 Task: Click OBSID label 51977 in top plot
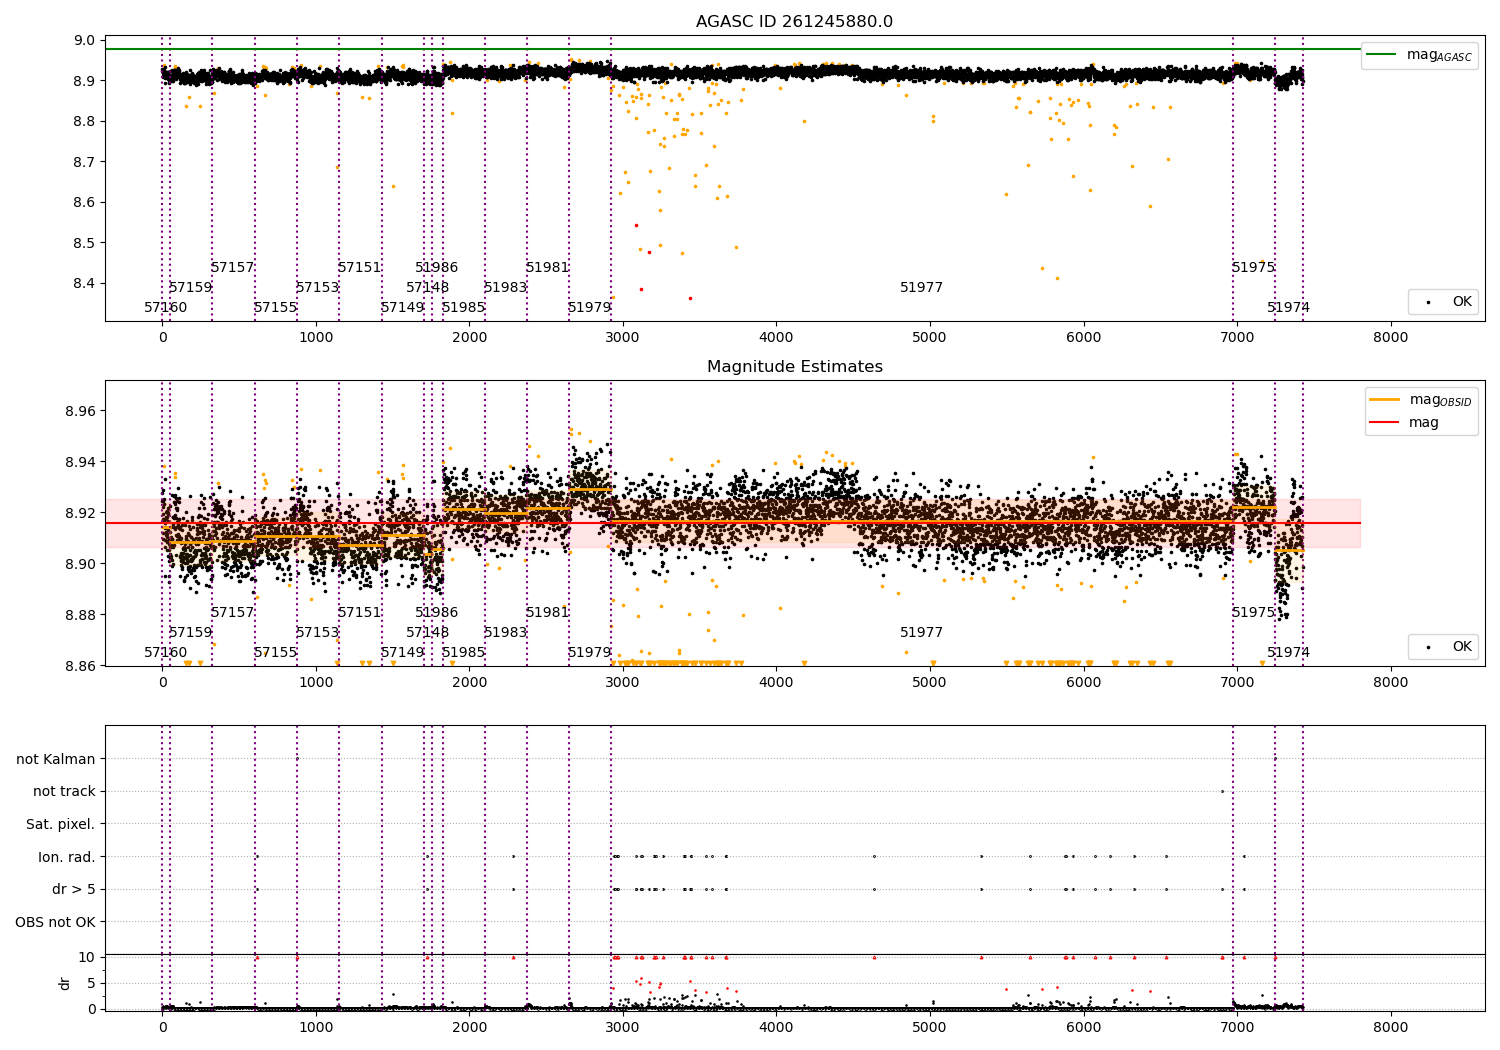[x=921, y=287]
